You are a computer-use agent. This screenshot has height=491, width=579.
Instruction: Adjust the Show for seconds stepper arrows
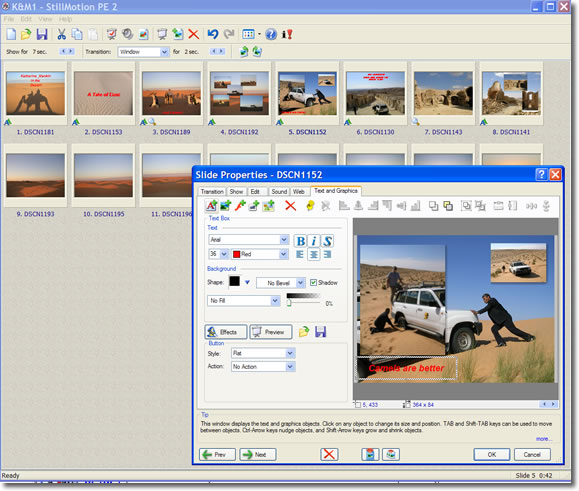(67, 51)
